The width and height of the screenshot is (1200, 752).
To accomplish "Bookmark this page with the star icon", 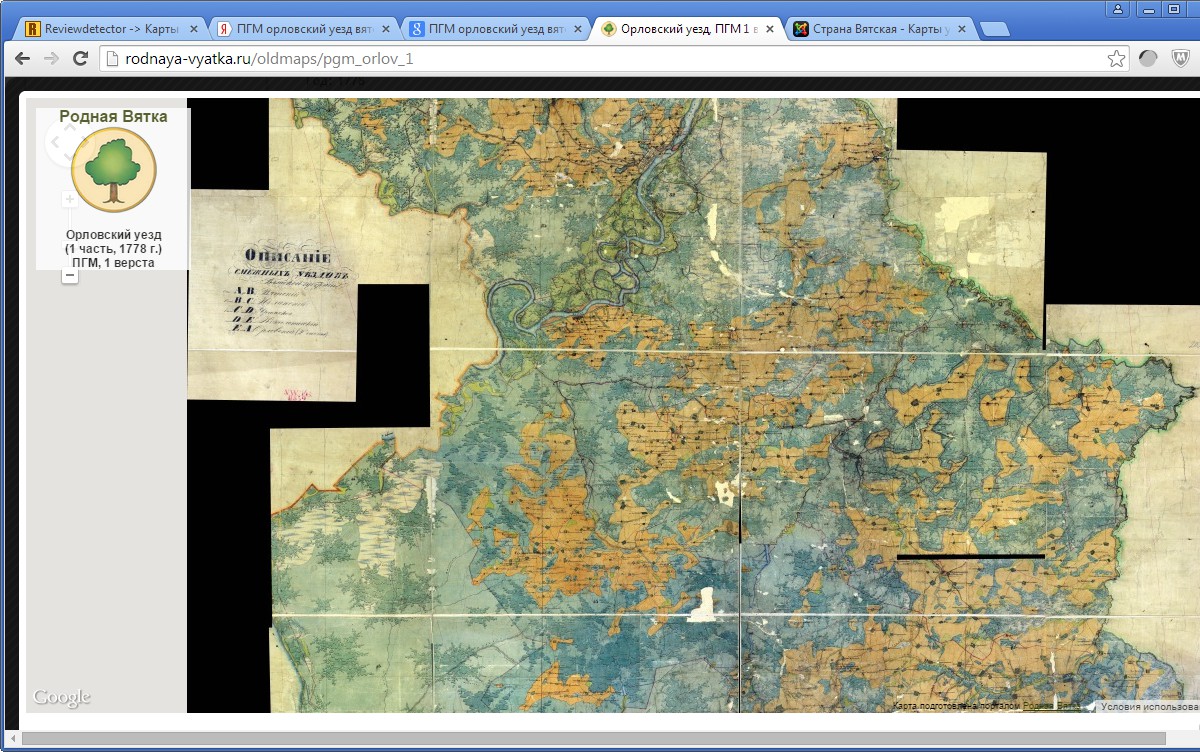I will point(1116,59).
